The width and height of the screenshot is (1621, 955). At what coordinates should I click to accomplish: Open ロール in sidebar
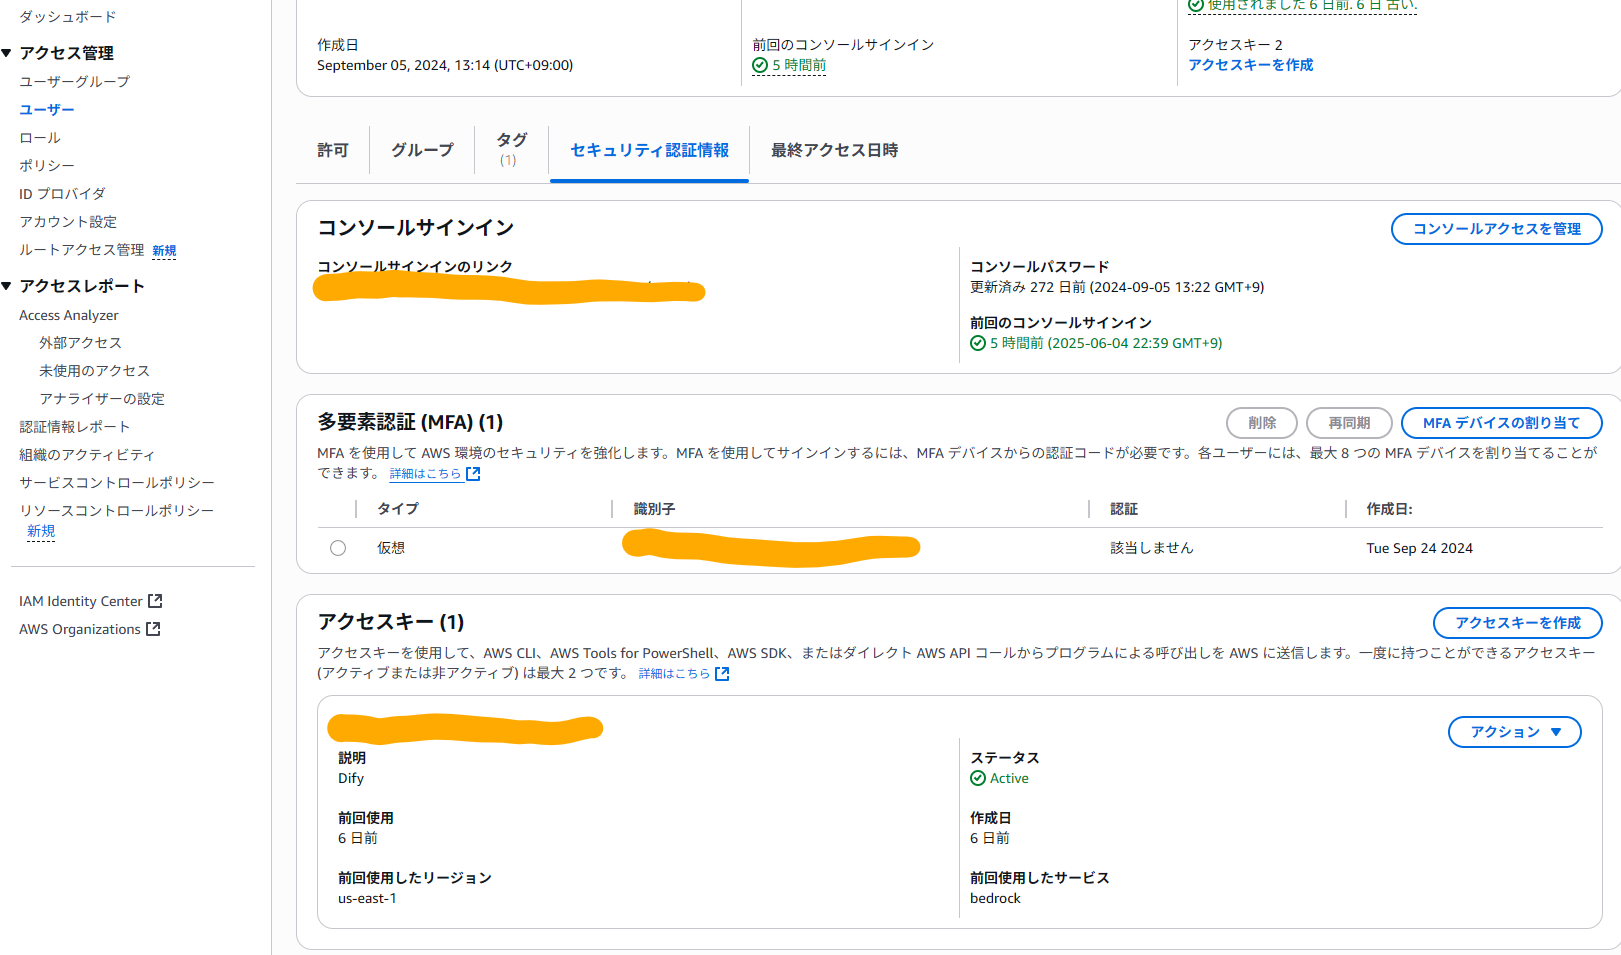click(x=40, y=138)
